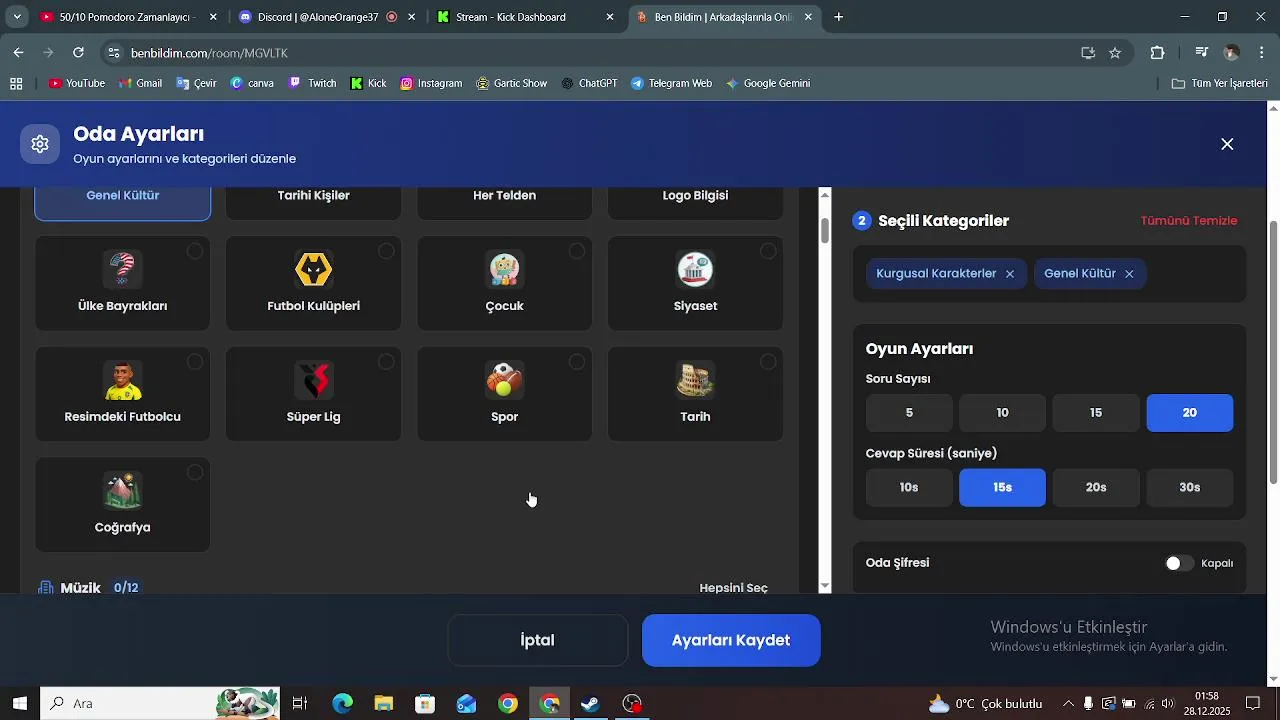Click the Oda Ayarları gear icon

pos(40,144)
